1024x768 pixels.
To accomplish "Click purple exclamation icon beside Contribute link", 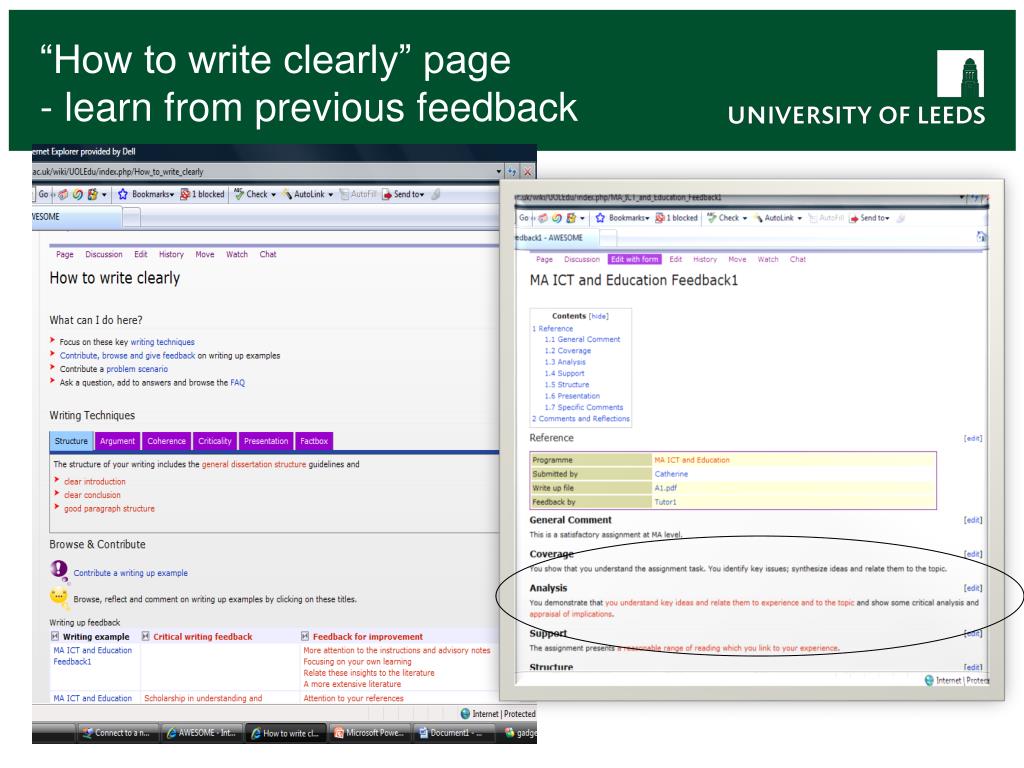I will (x=59, y=570).
